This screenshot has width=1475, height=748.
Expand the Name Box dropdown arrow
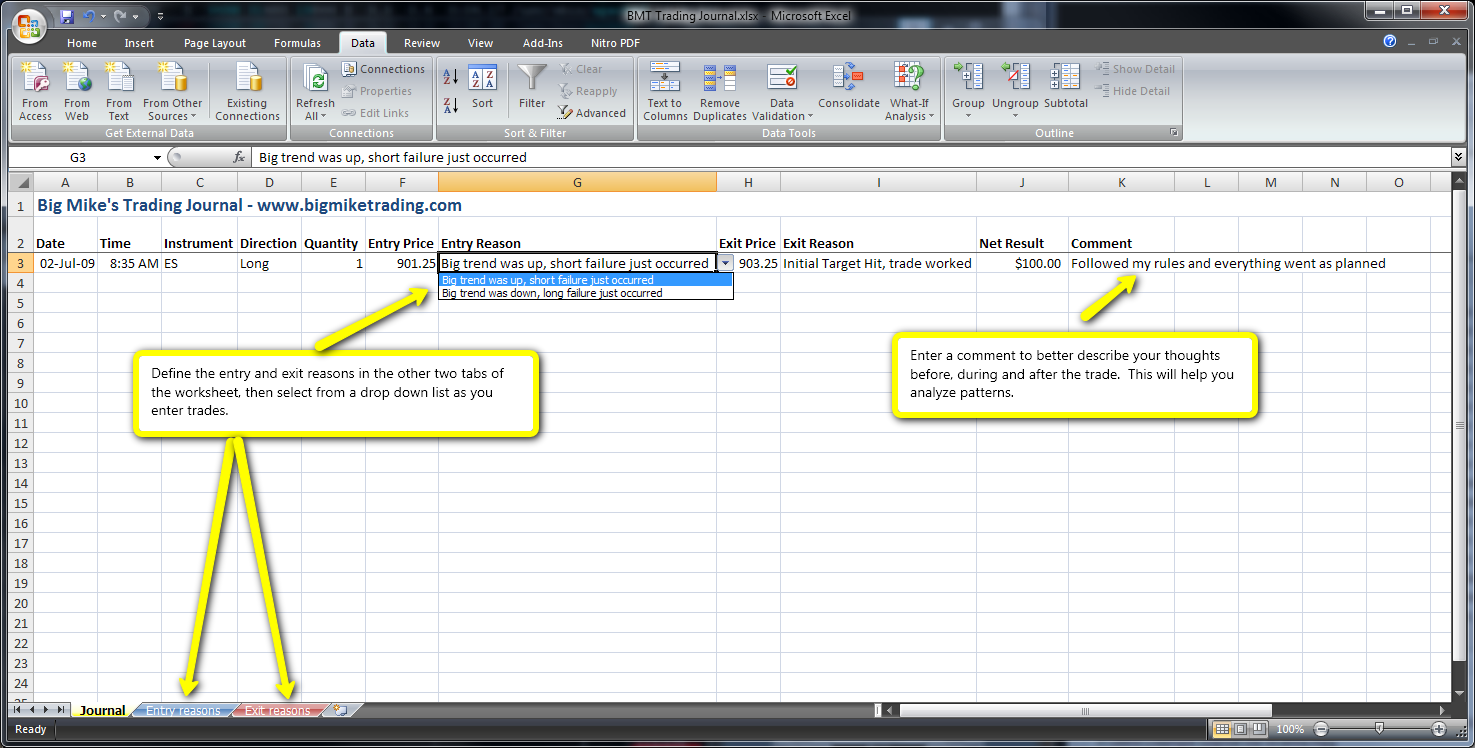157,158
